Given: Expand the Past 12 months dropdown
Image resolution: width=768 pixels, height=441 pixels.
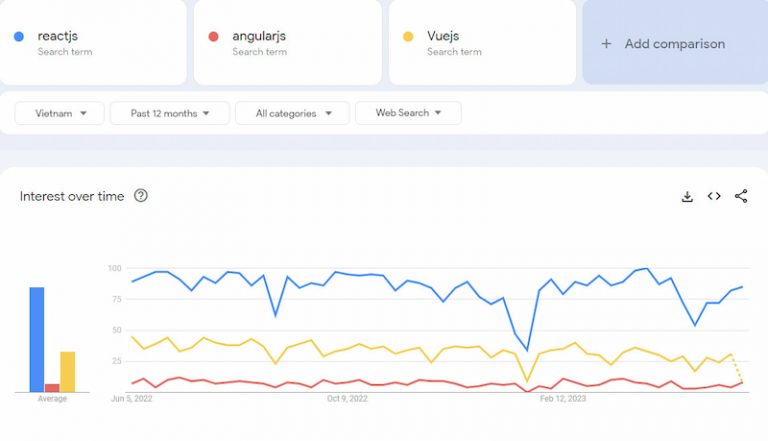Looking at the screenshot, I should pyautogui.click(x=170, y=113).
